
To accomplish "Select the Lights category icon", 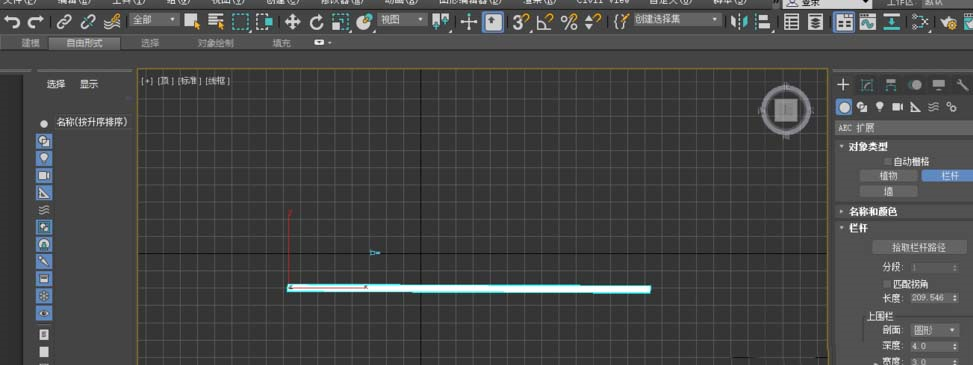I will coord(879,107).
